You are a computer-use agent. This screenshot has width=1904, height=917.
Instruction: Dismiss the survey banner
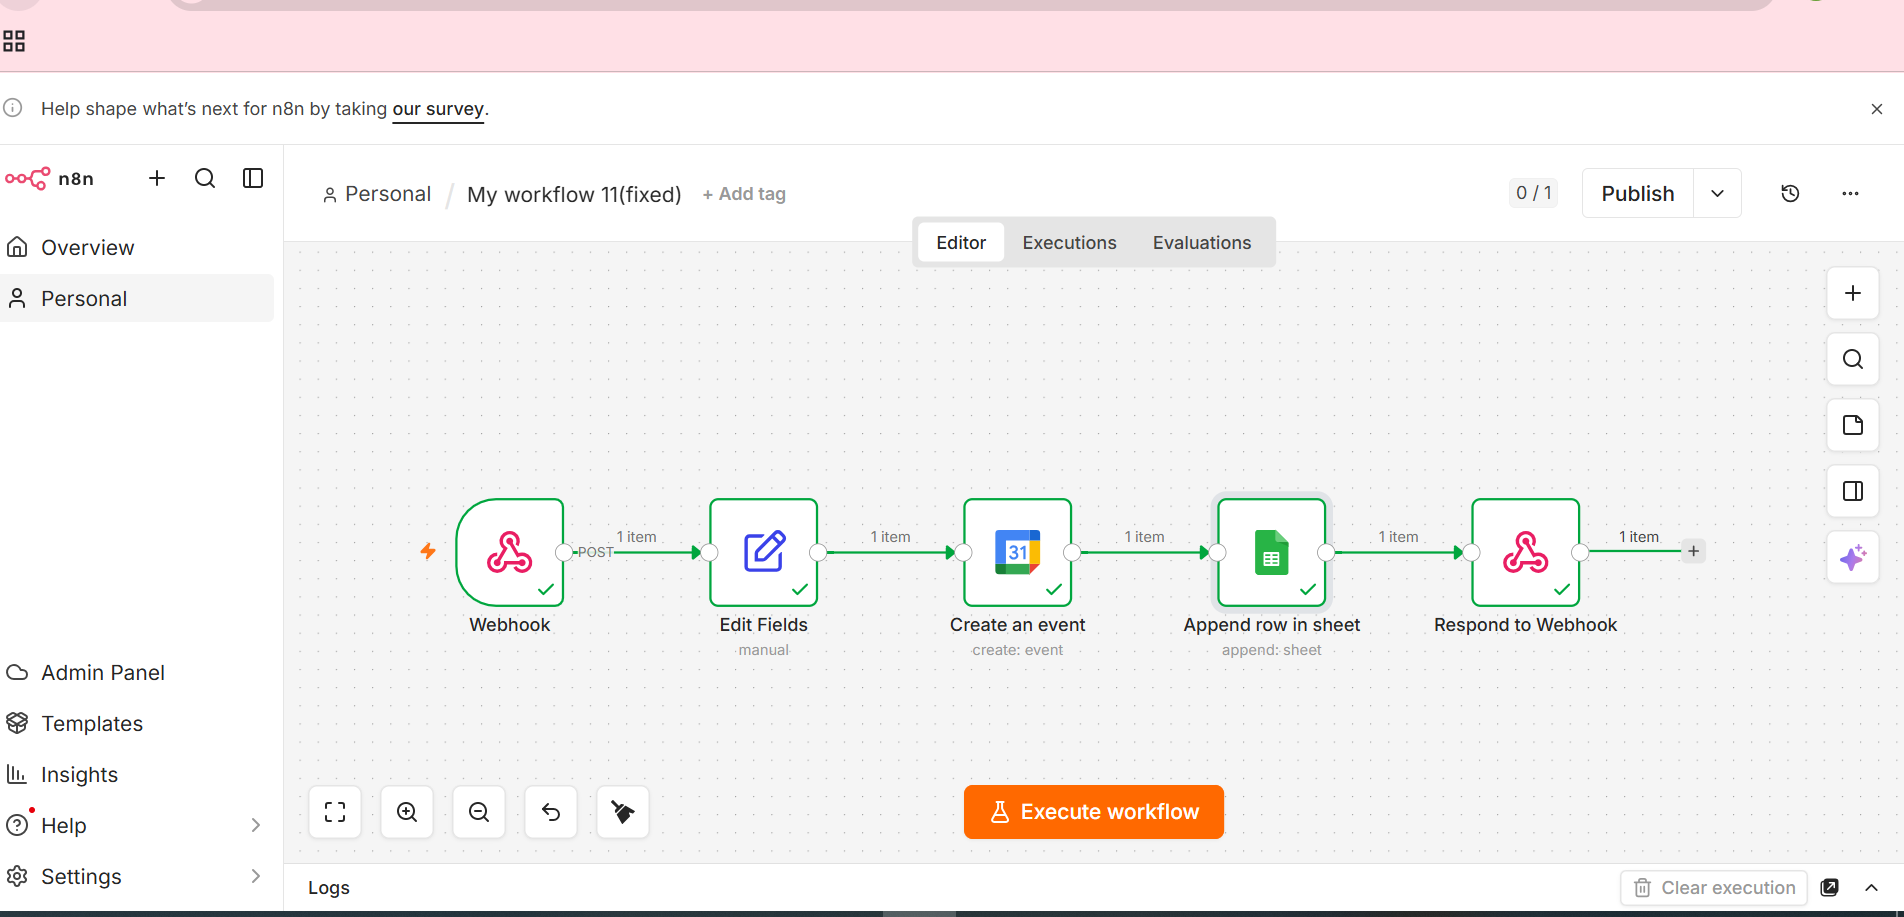1877,109
